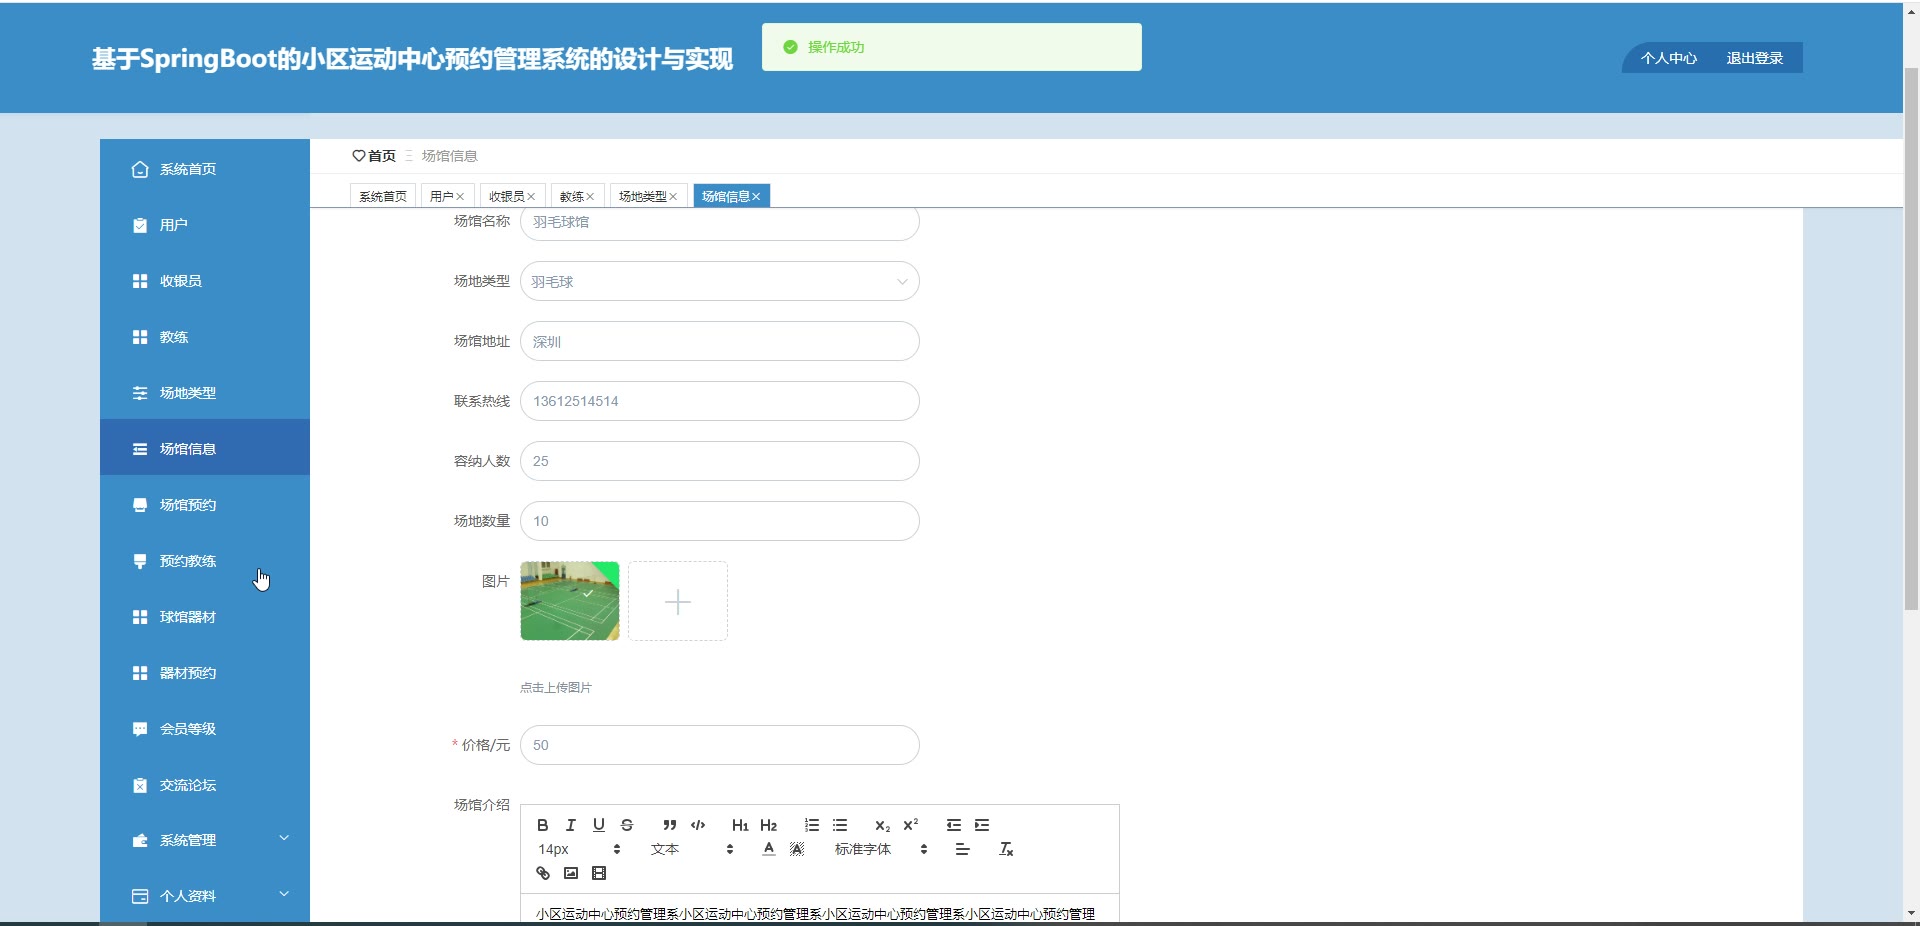Click the plus box to upload image
The image size is (1920, 926).
click(x=678, y=601)
